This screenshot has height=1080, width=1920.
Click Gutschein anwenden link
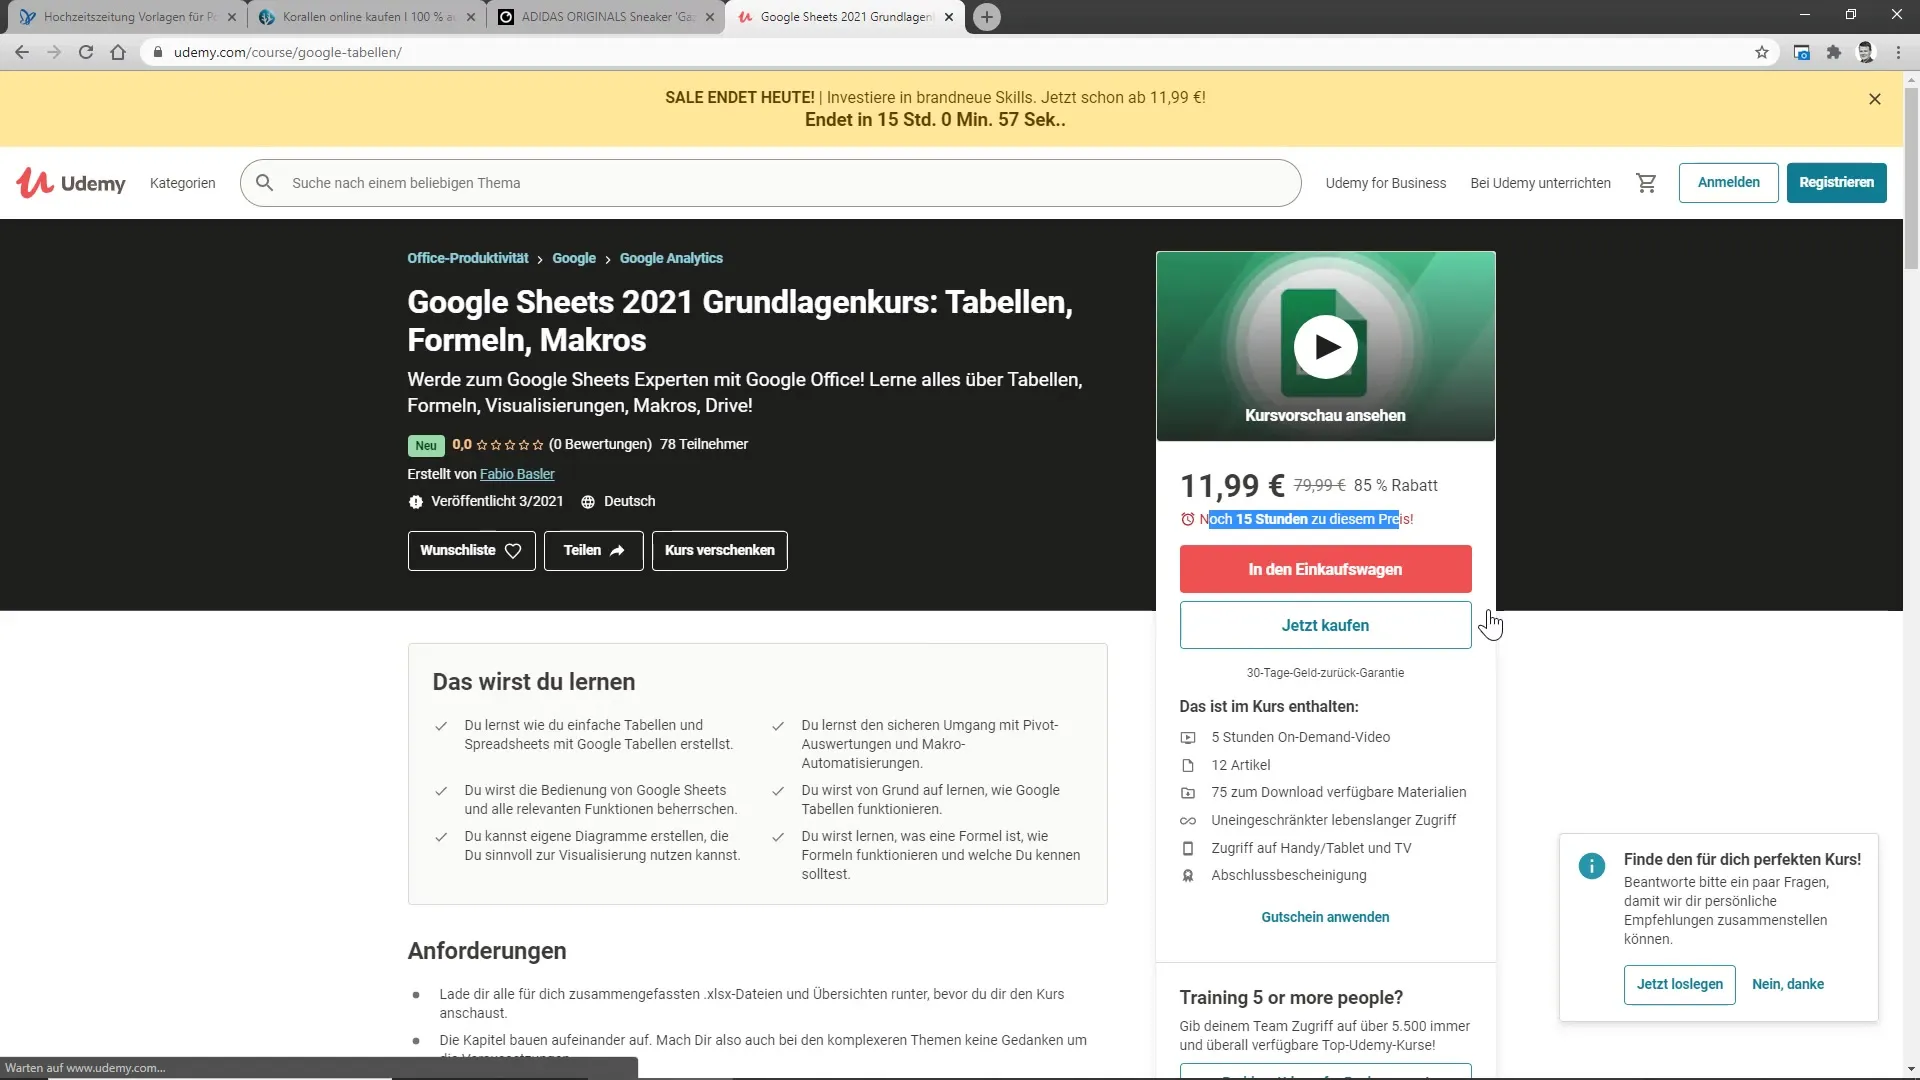(x=1325, y=917)
